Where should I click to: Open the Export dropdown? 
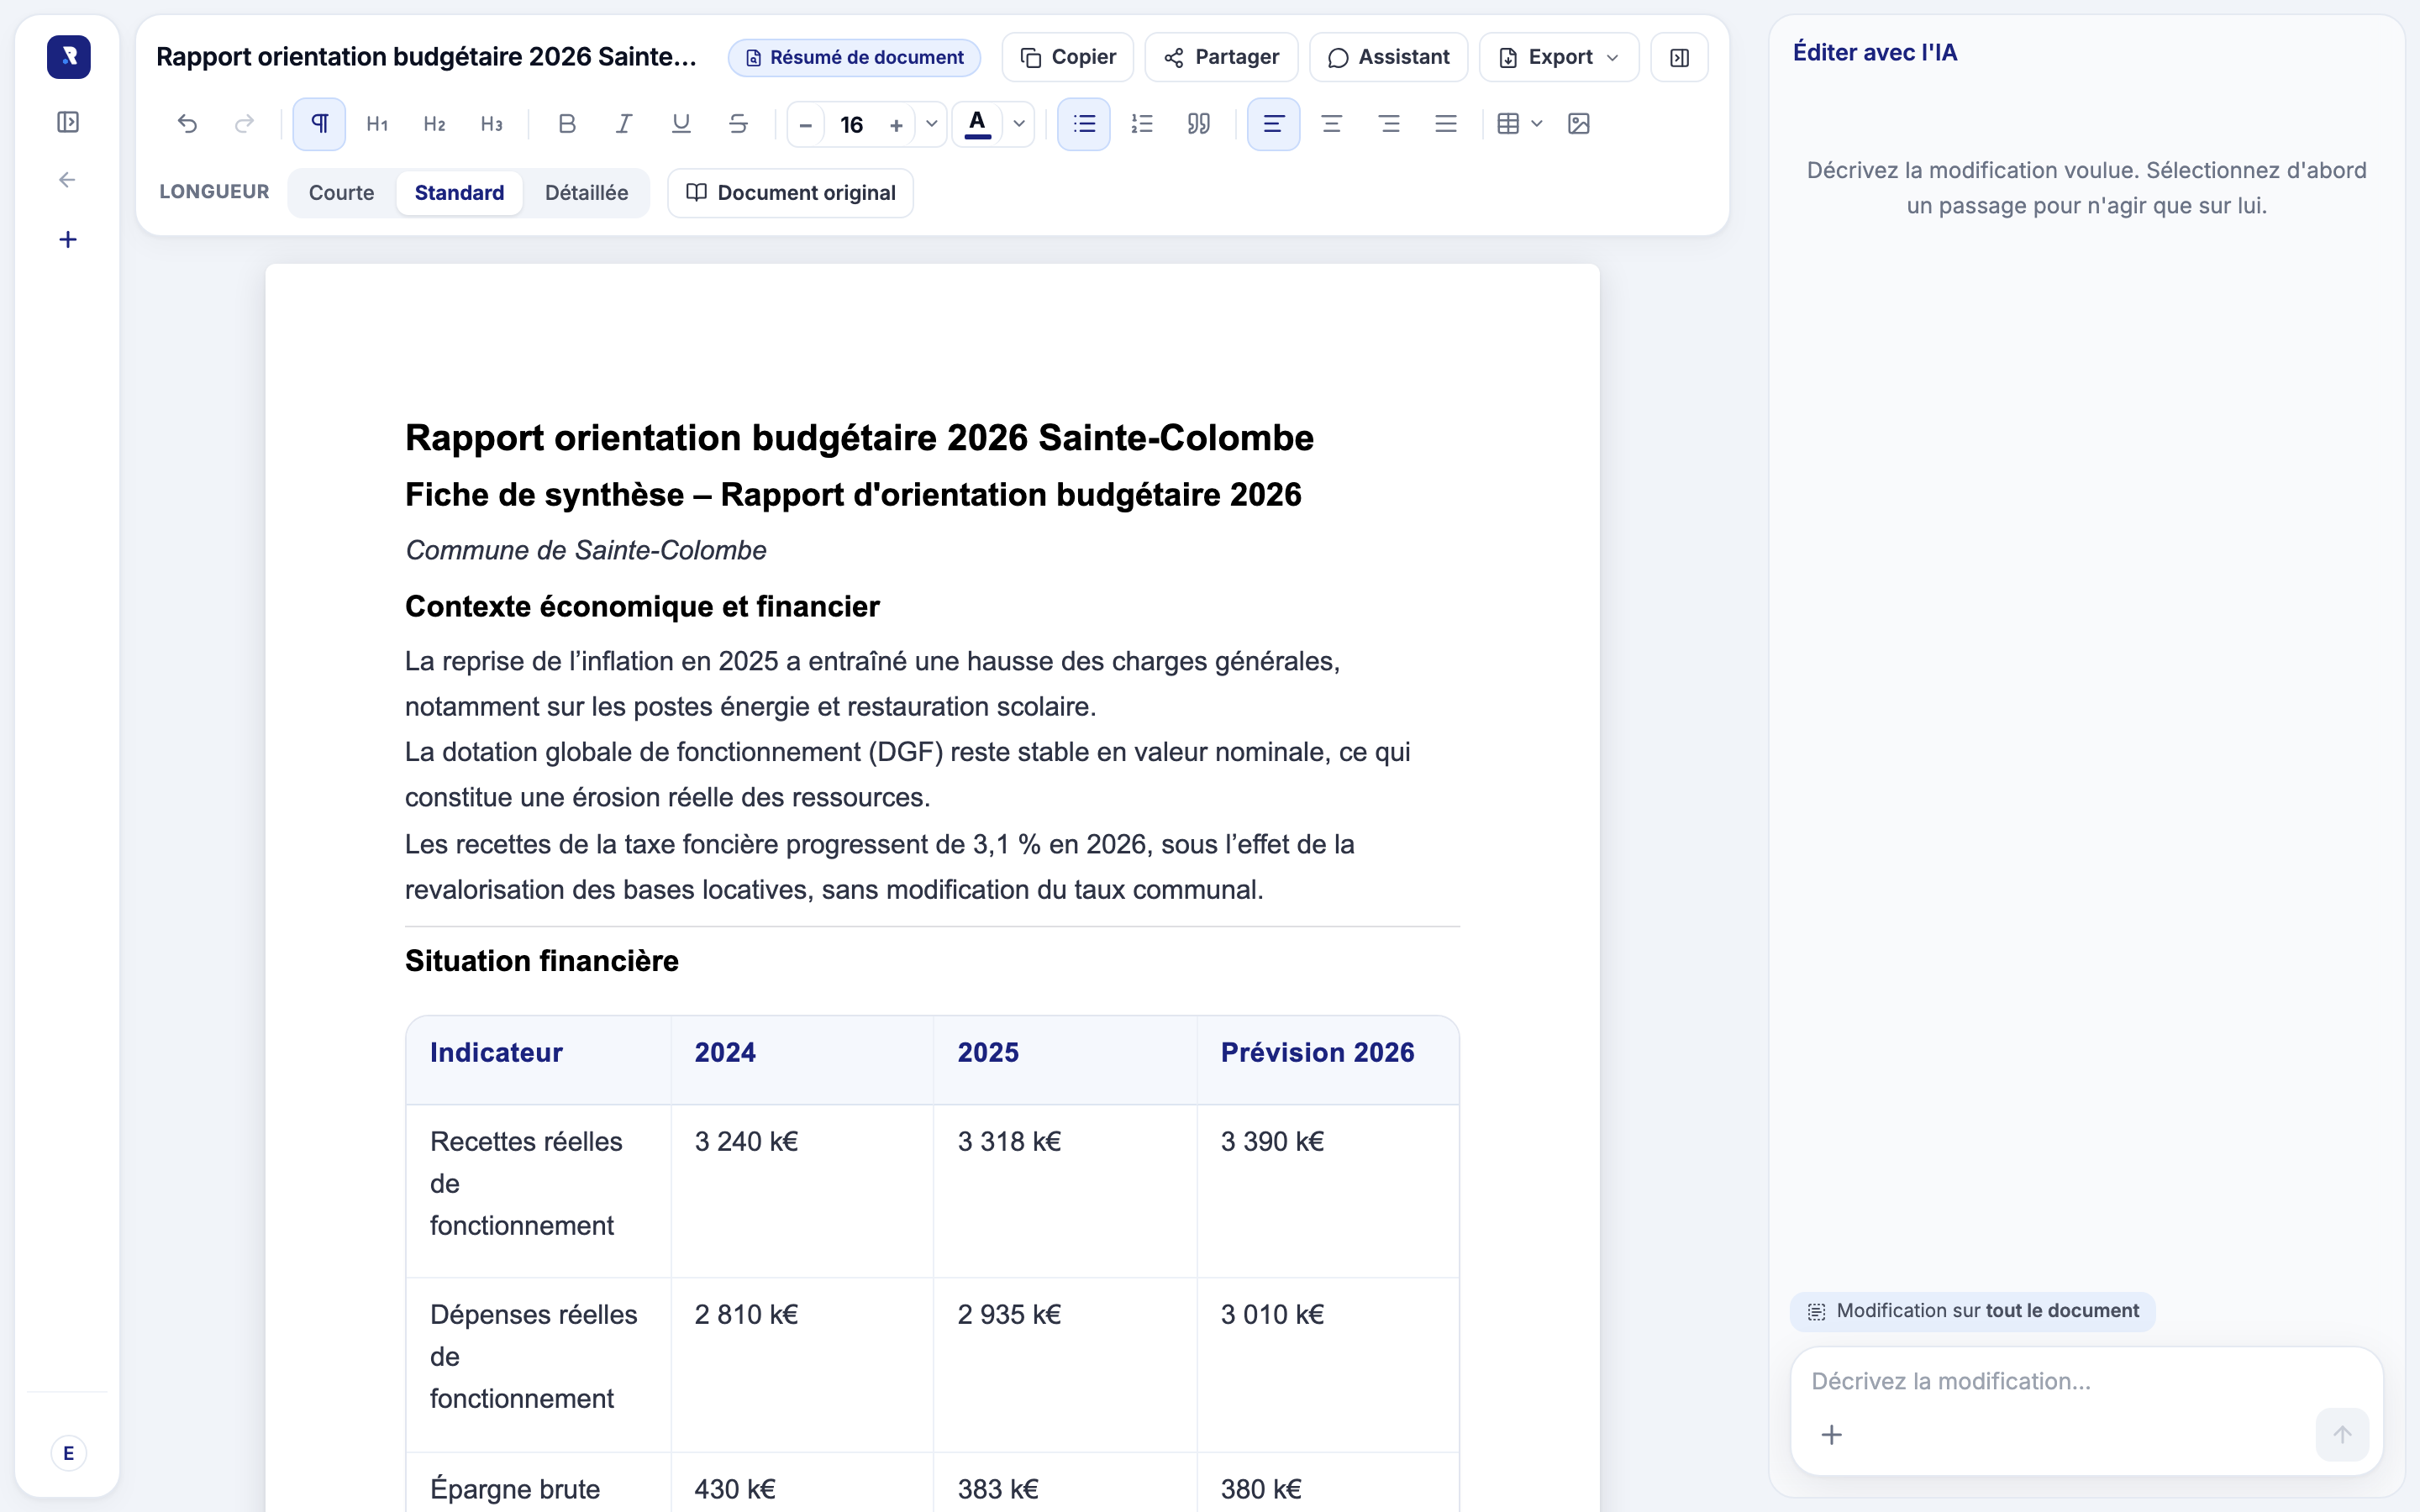tap(1558, 57)
